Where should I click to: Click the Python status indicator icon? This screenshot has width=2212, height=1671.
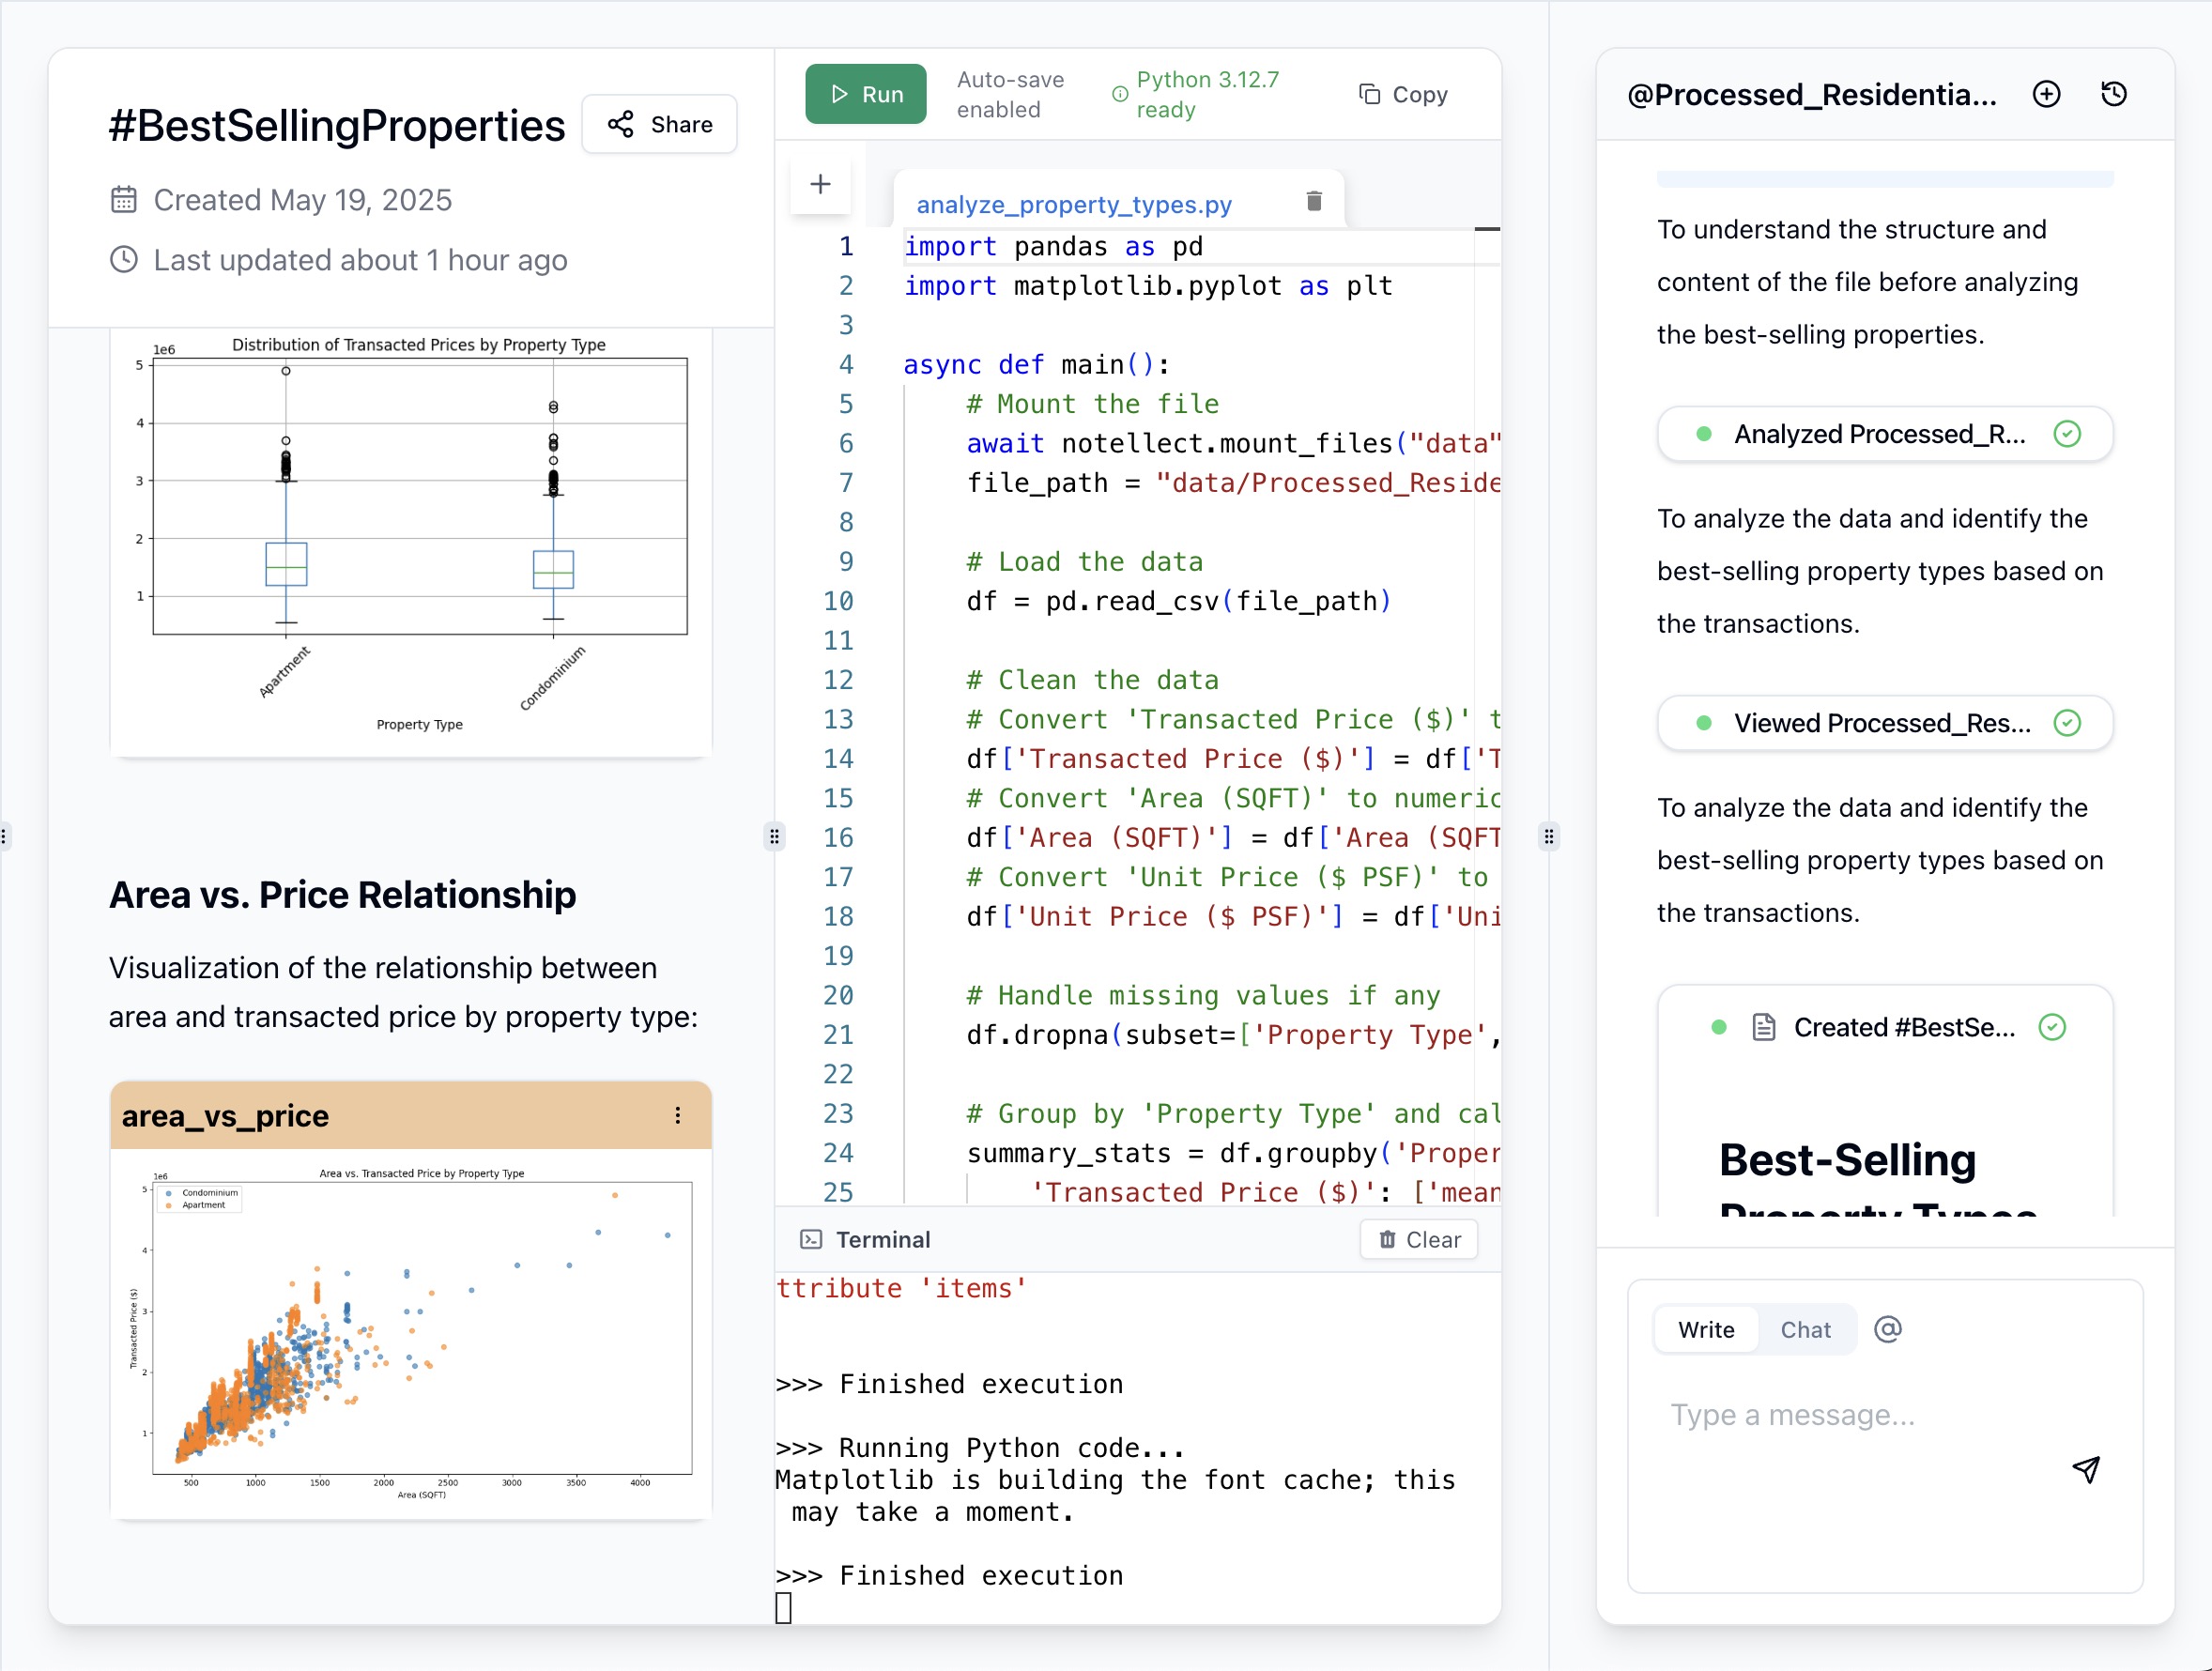[1120, 94]
